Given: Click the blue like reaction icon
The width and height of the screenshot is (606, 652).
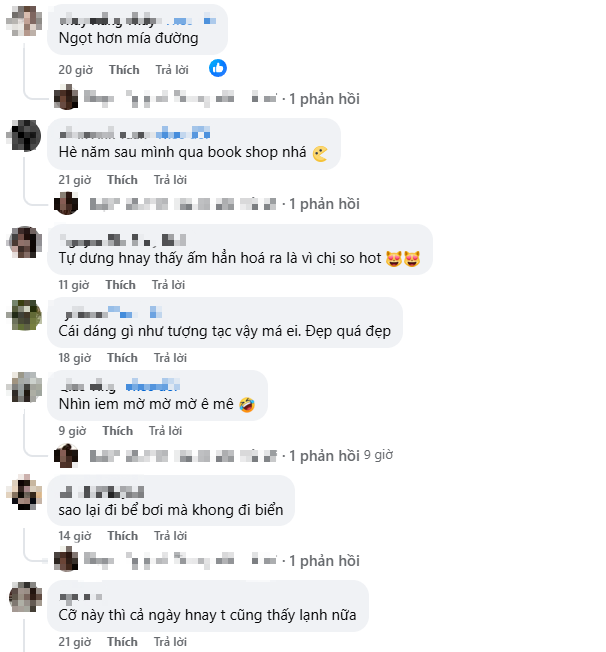Looking at the screenshot, I should click(x=218, y=68).
